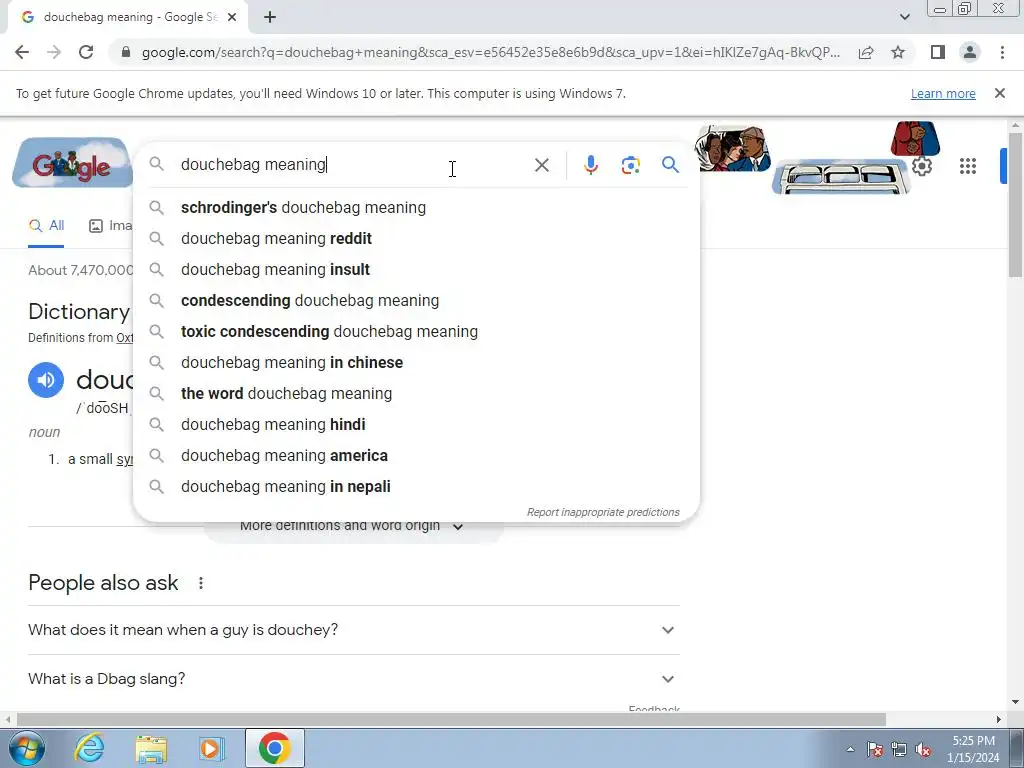Click the blue search magnifier button

[x=670, y=165]
